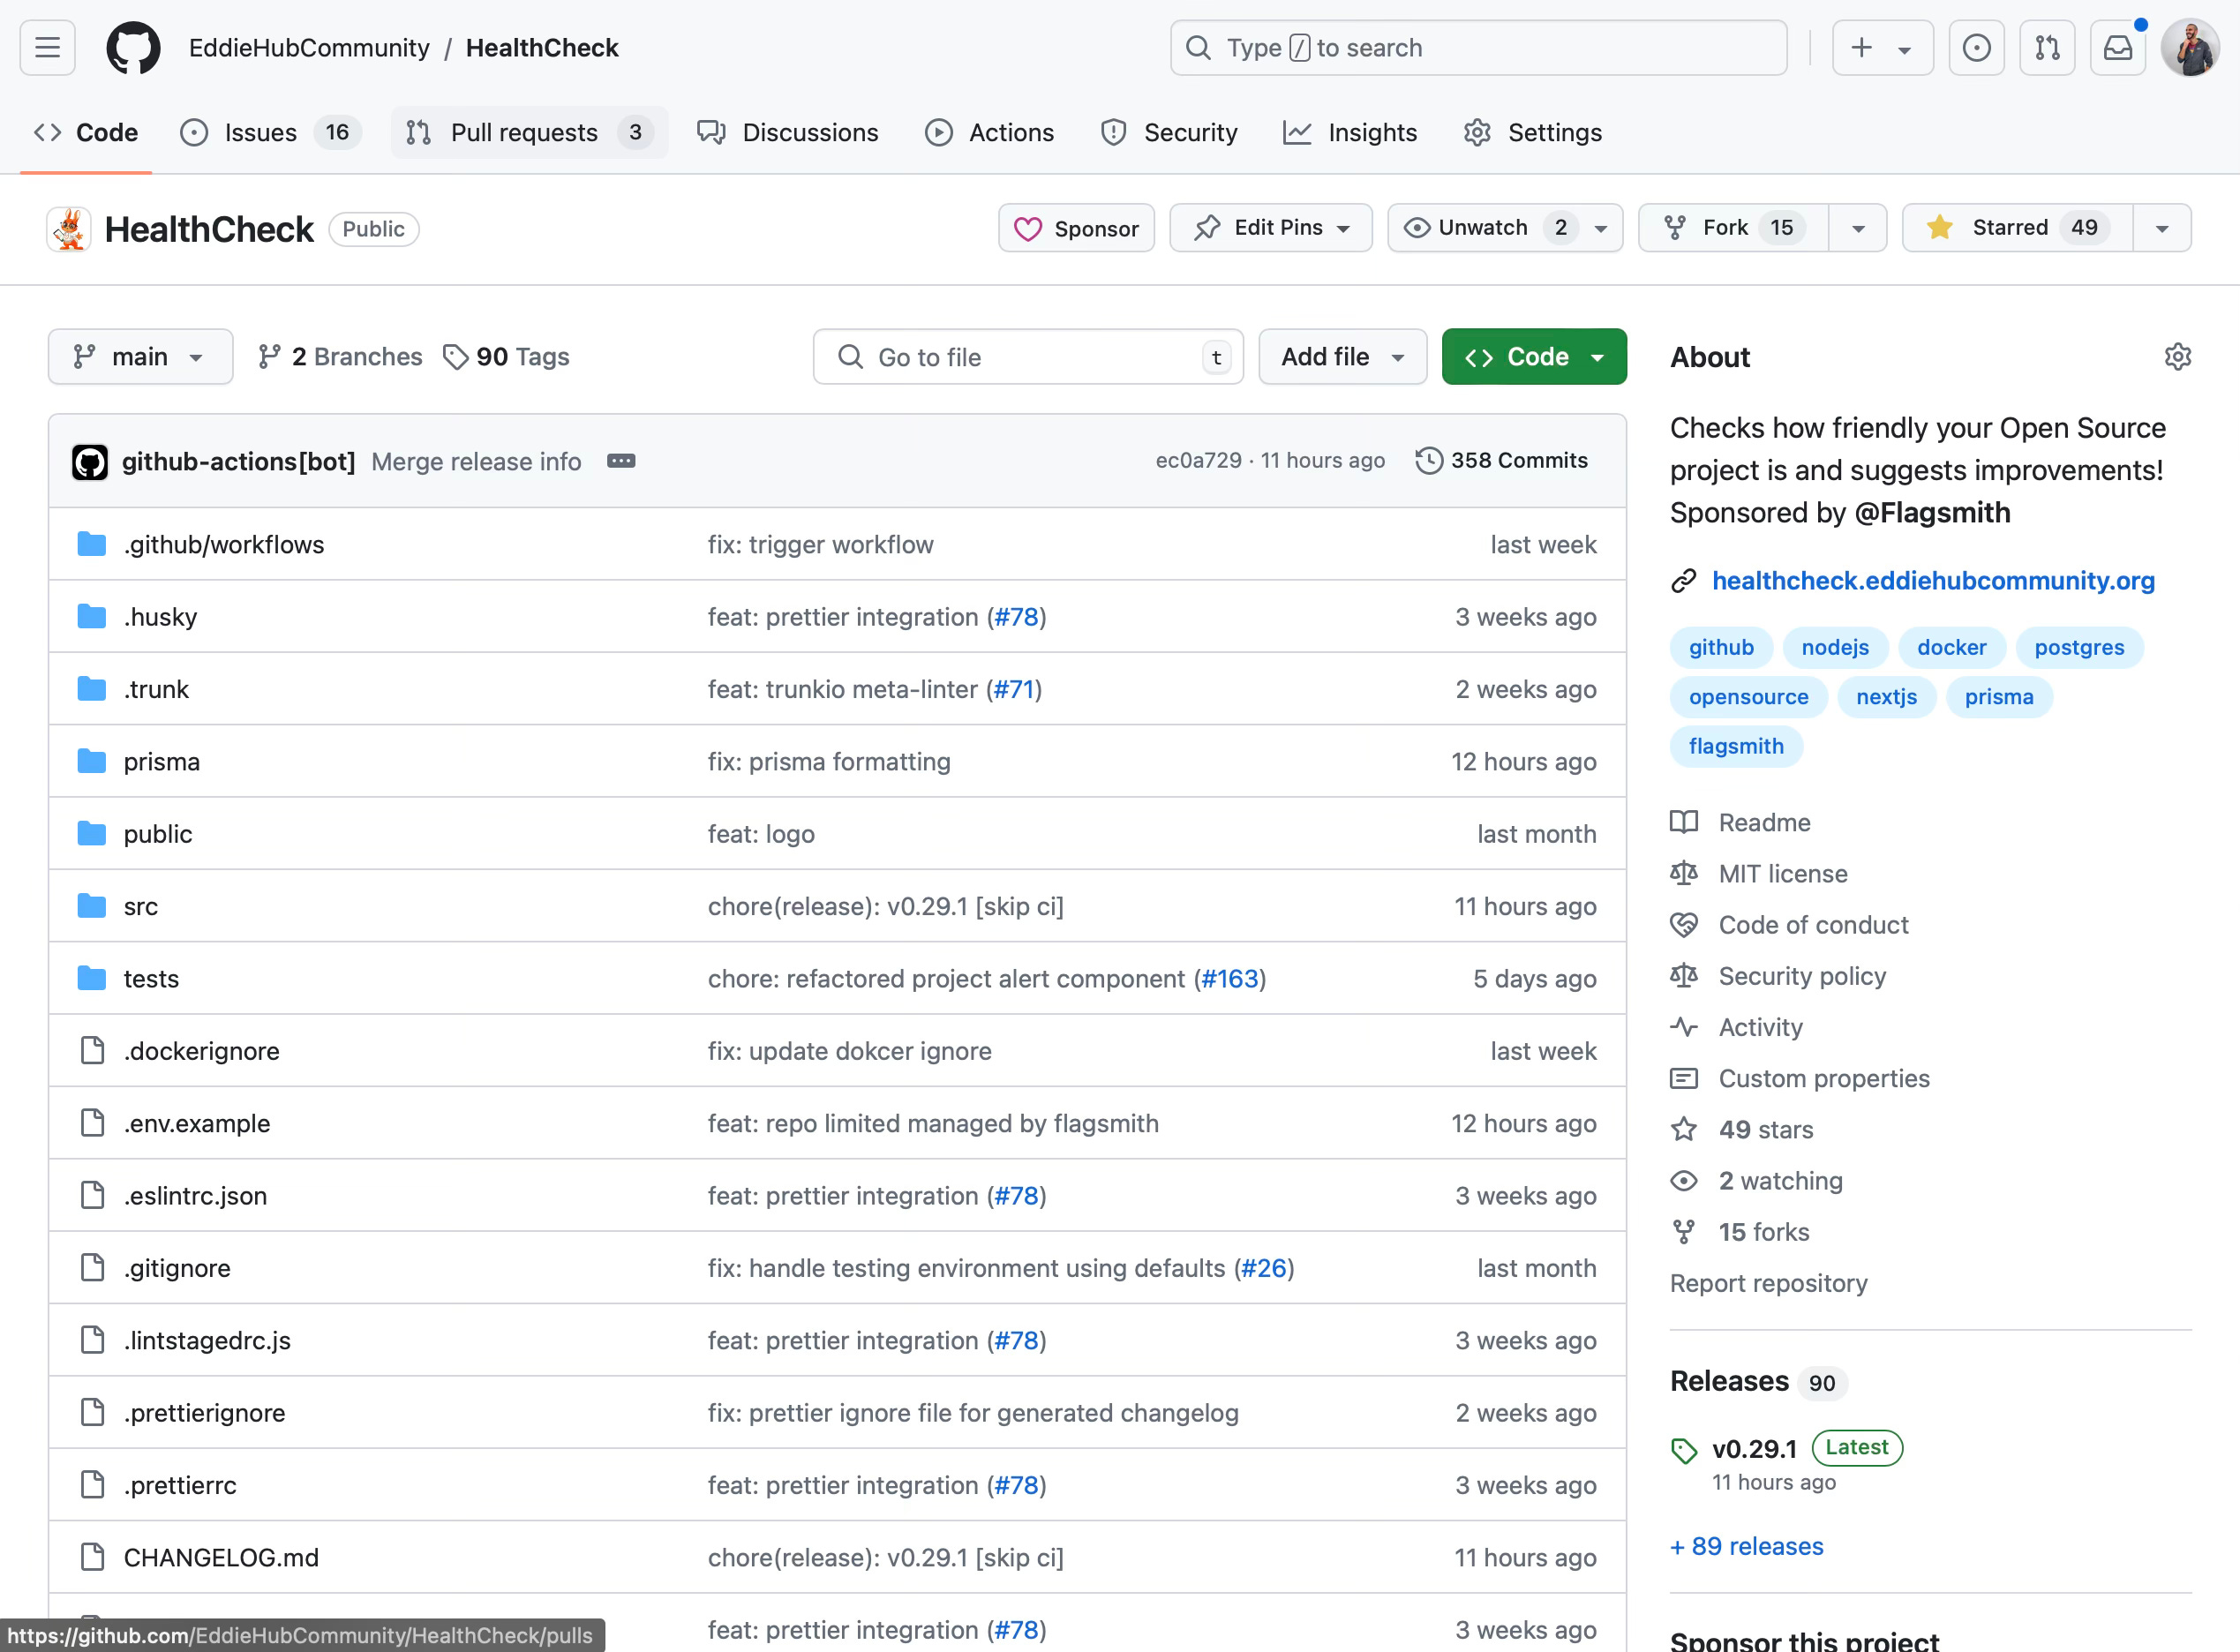Open the .env.example file
The height and width of the screenshot is (1652, 2240).
[x=197, y=1123]
